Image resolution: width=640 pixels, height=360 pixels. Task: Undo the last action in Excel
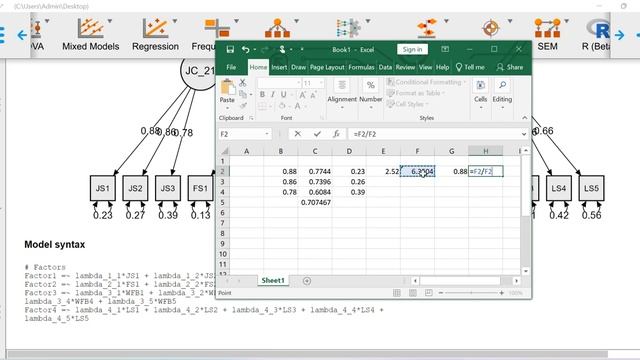(x=245, y=49)
